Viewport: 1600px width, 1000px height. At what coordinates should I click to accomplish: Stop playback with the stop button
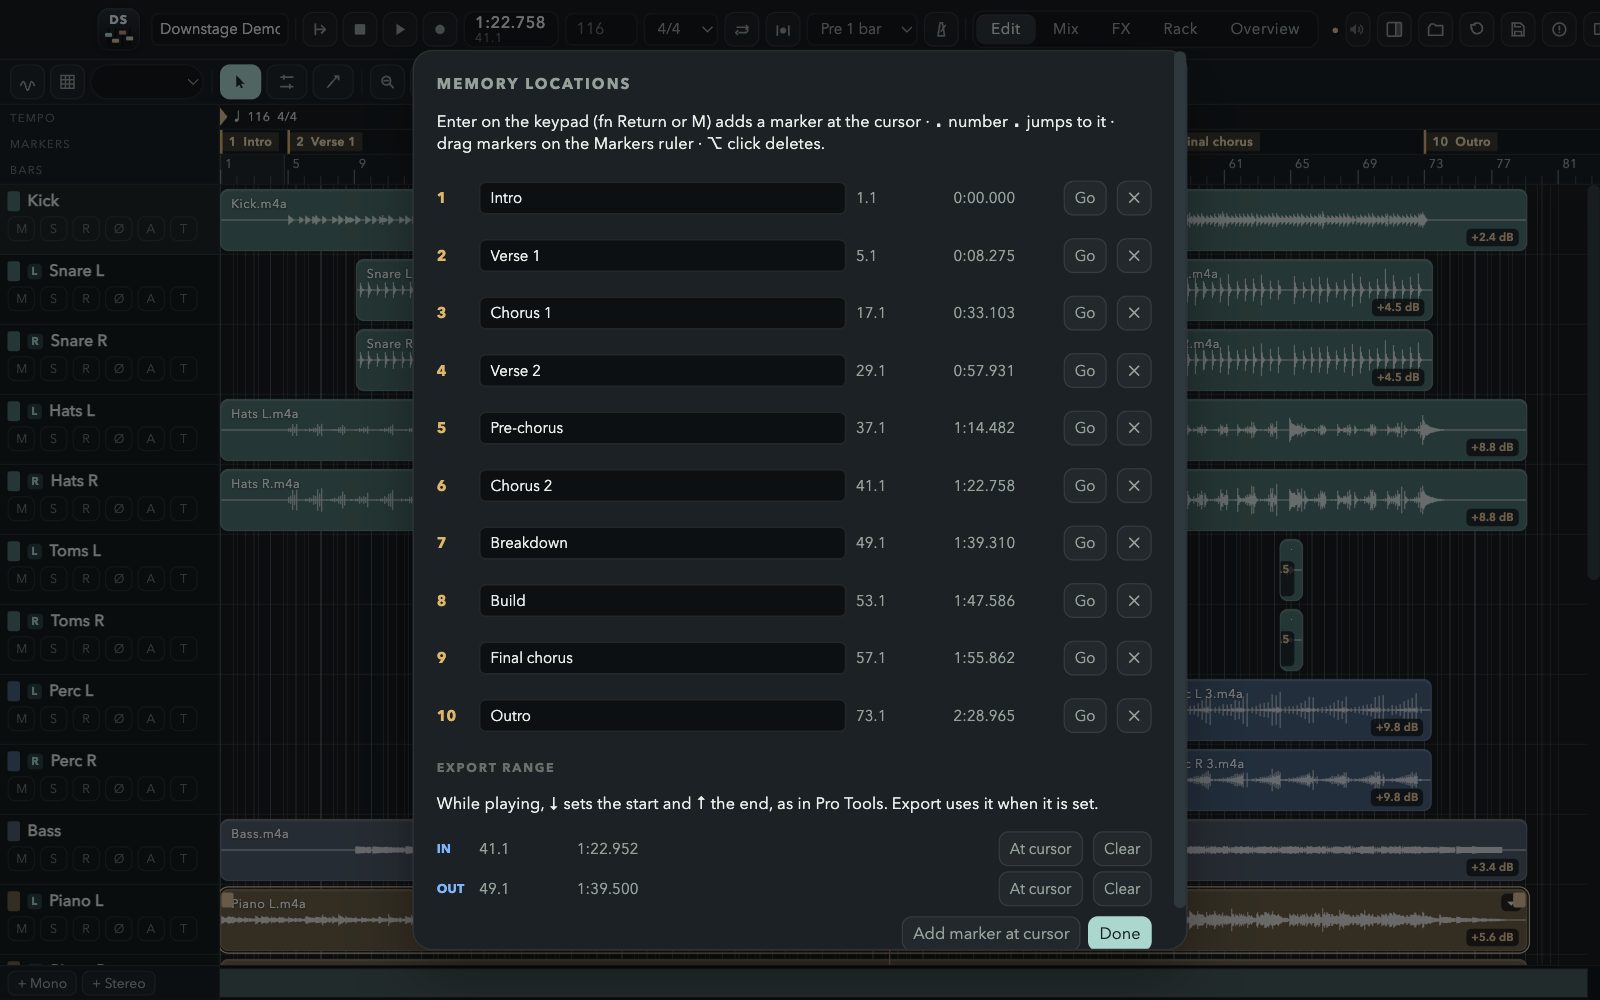coord(360,29)
